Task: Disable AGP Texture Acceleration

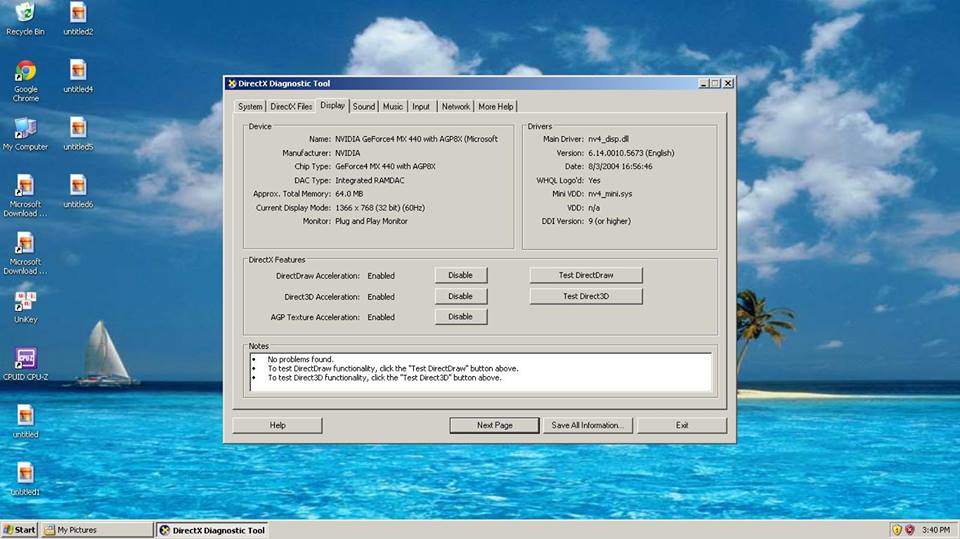Action: click(x=460, y=317)
